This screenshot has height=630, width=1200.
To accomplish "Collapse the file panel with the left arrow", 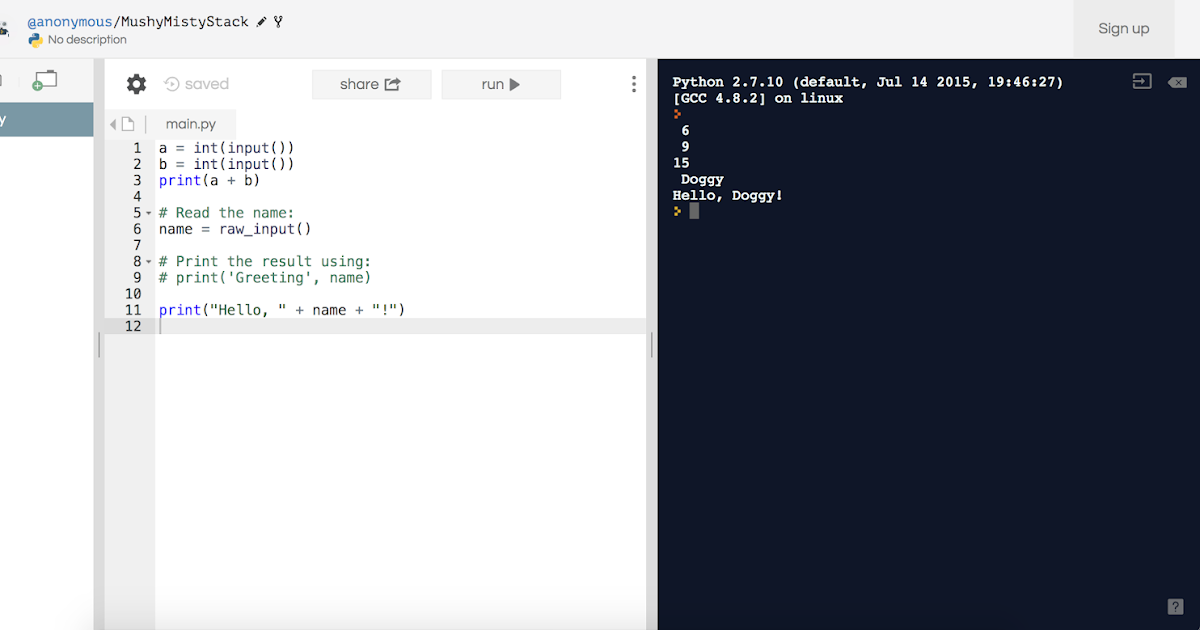I will click(x=112, y=122).
